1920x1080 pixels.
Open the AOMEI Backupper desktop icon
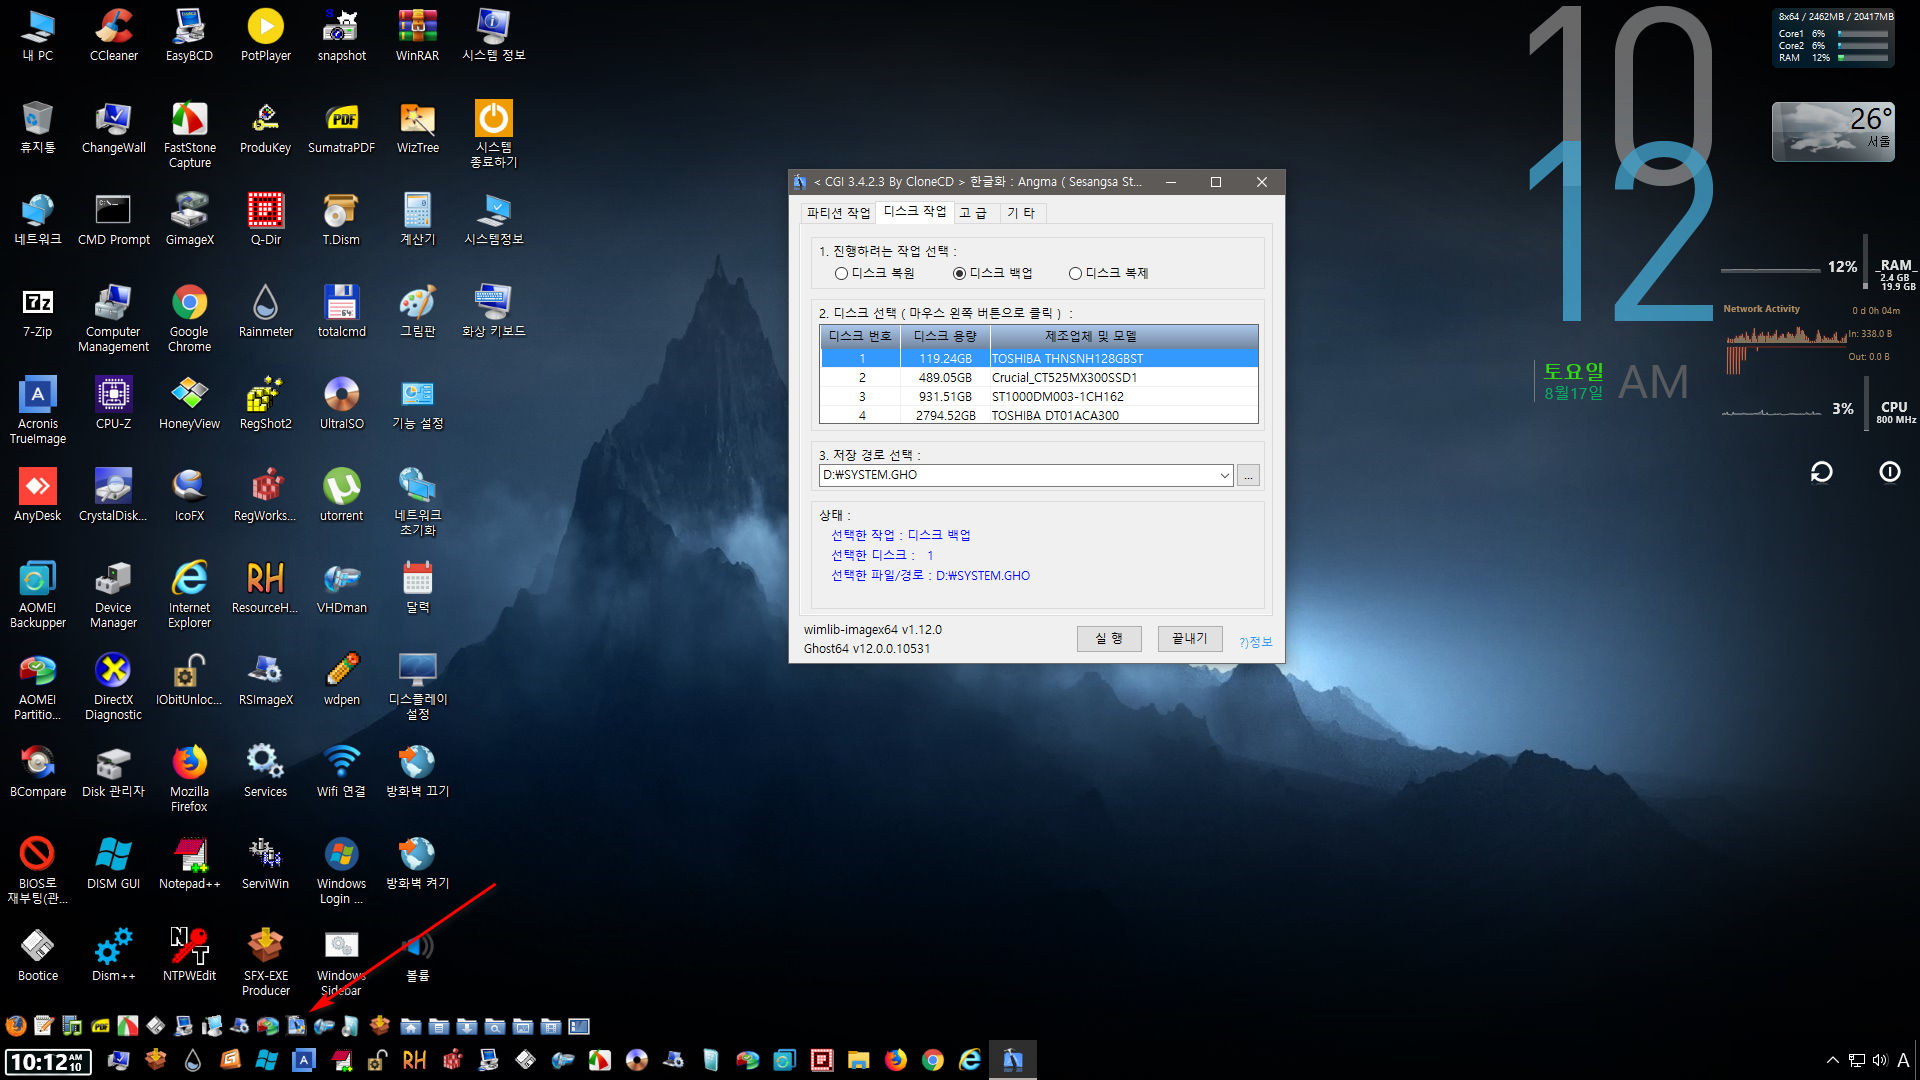tap(37, 594)
